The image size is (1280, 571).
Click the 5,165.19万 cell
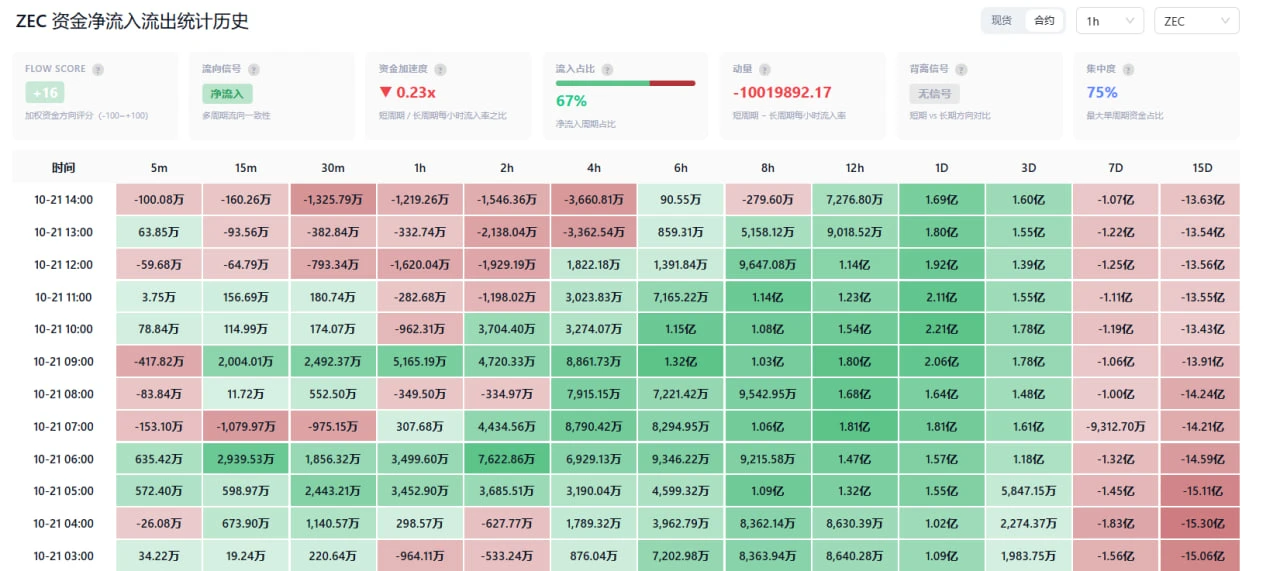[420, 362]
